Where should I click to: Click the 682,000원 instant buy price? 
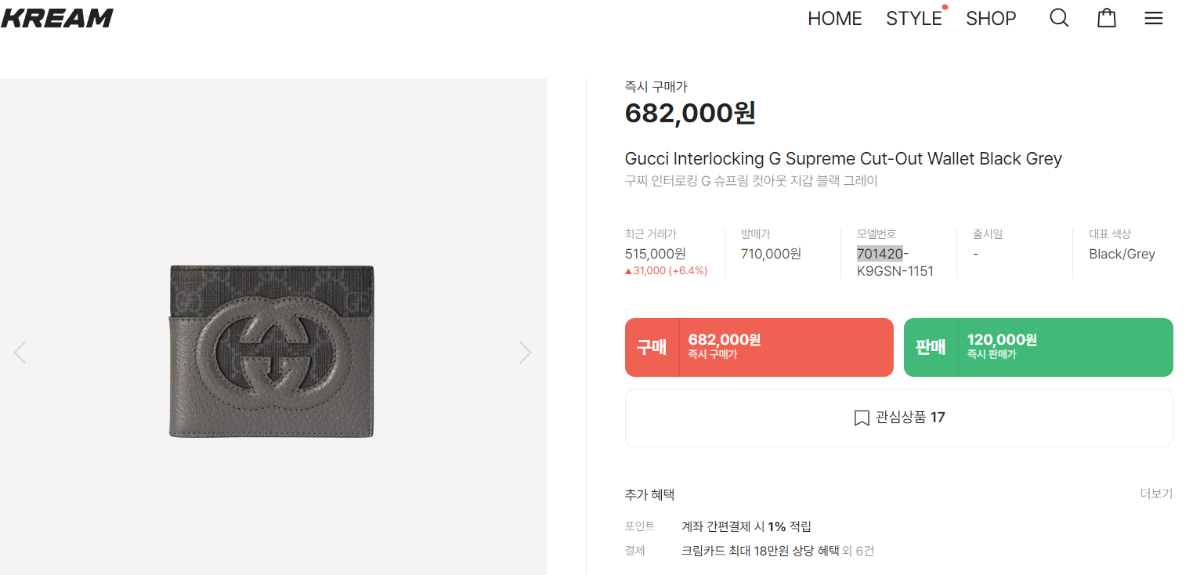[690, 113]
